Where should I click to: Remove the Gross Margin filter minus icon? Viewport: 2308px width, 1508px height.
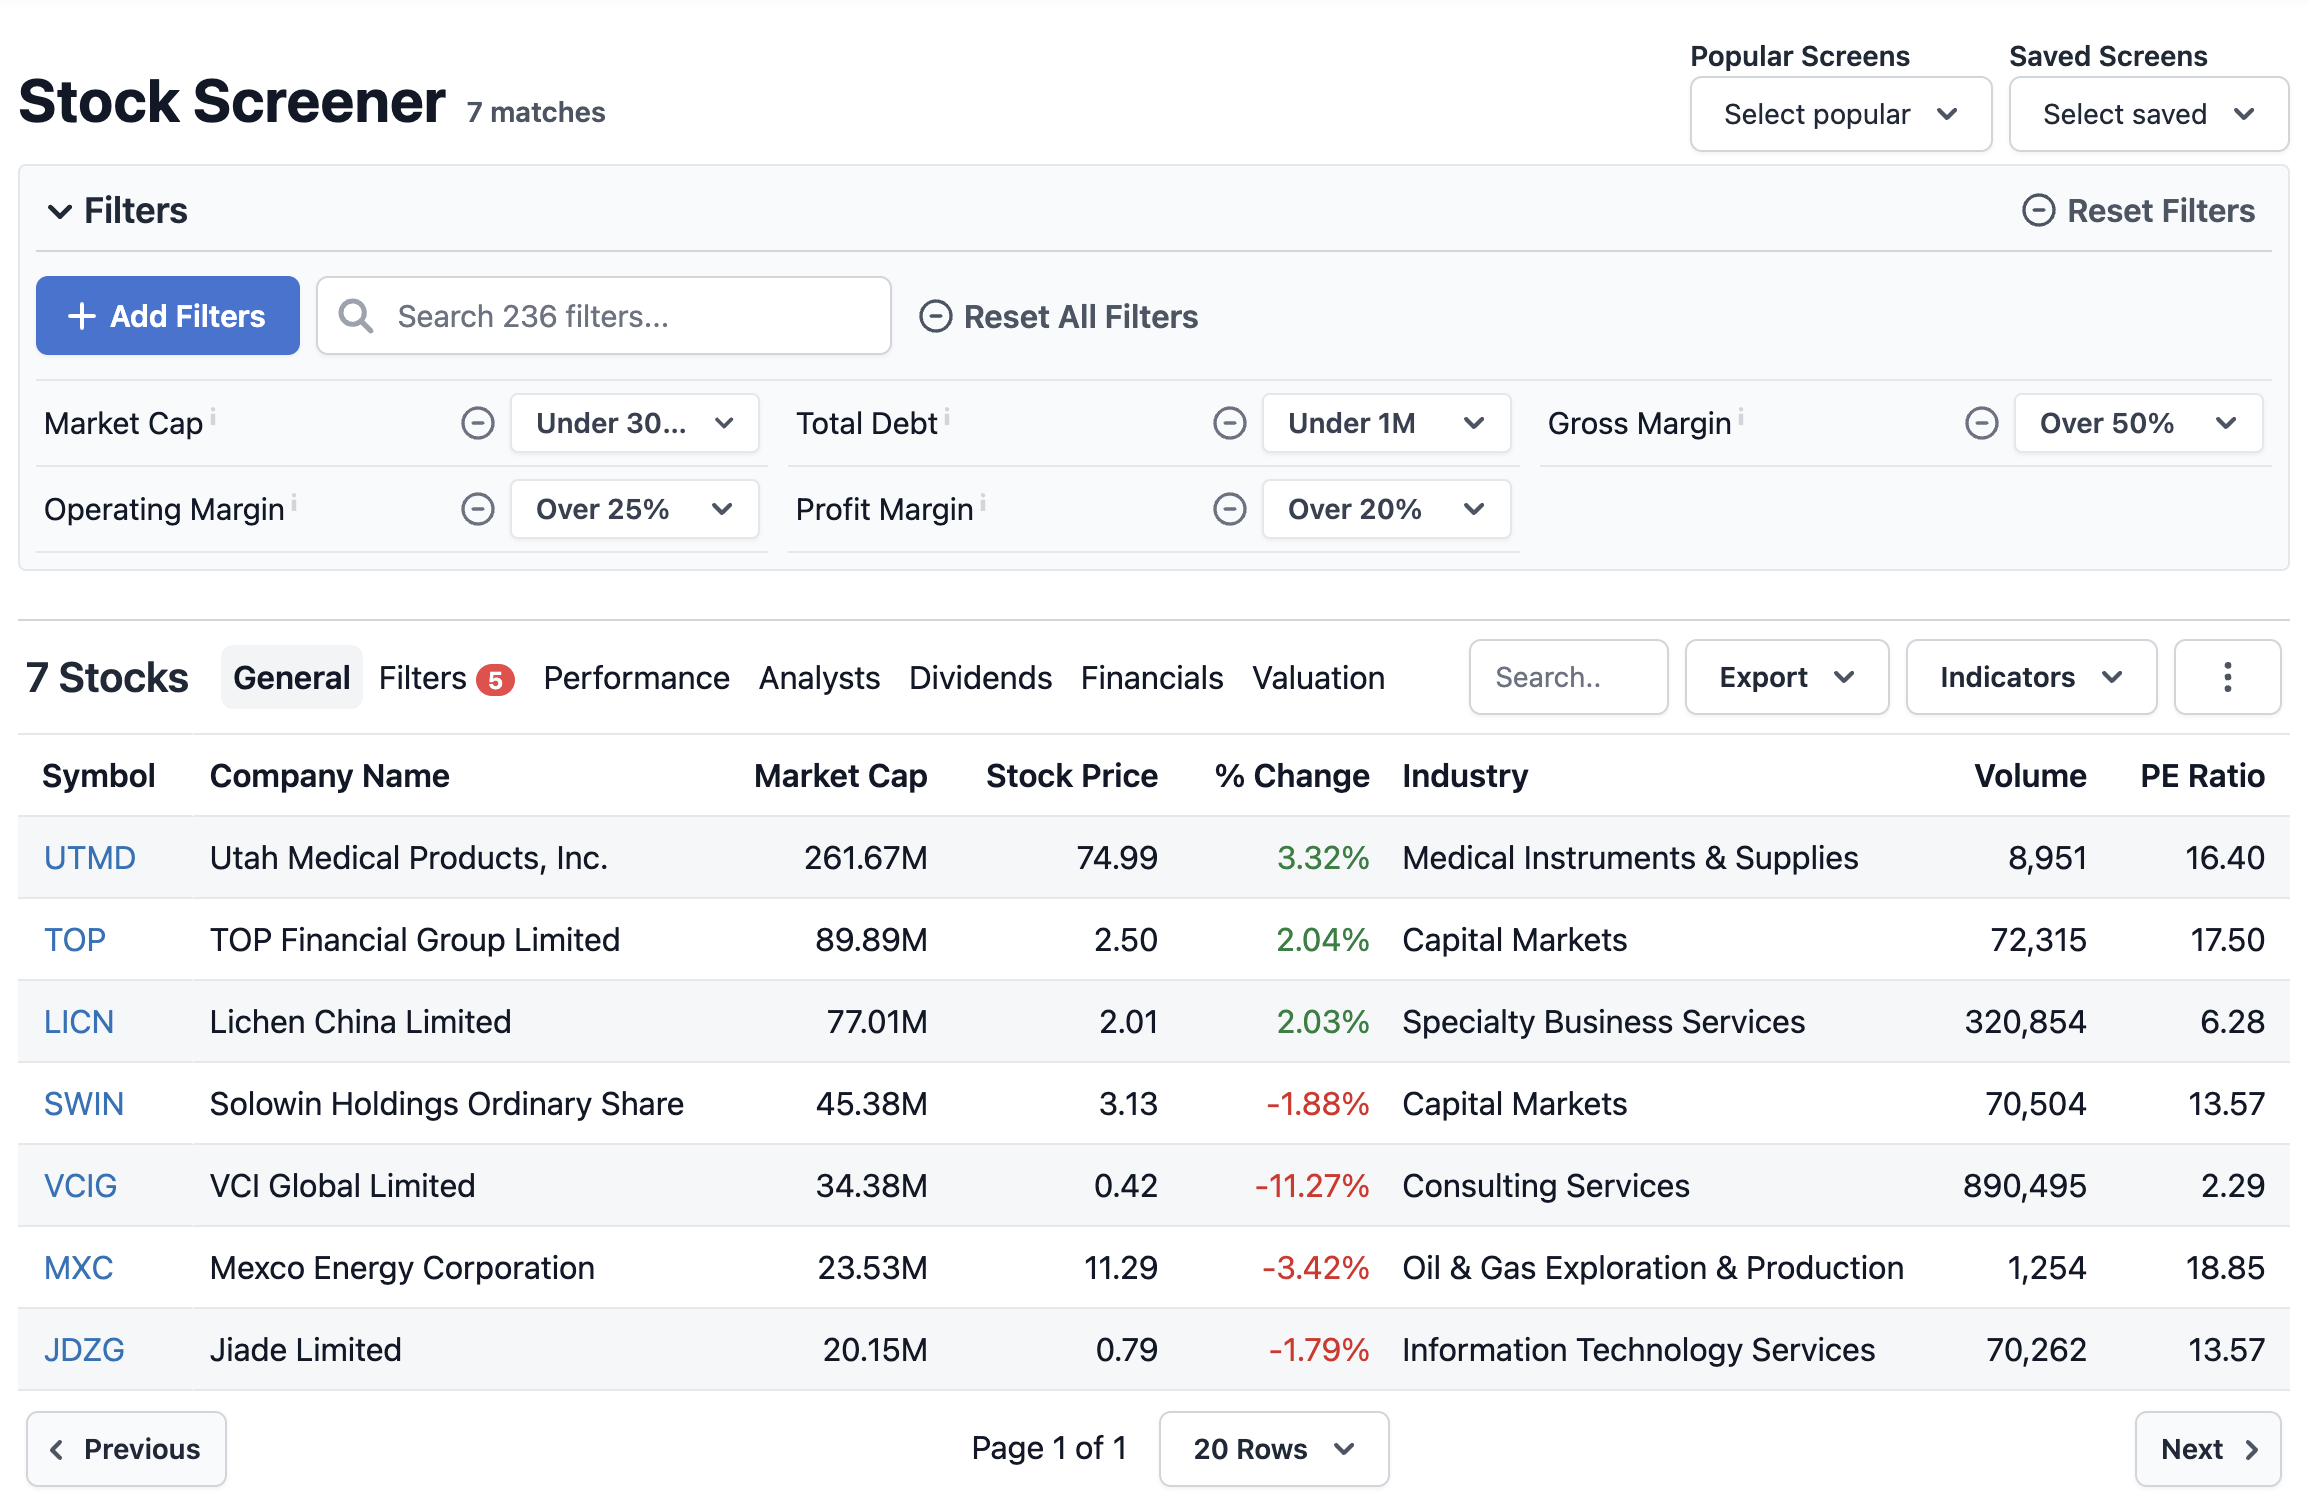[1981, 423]
